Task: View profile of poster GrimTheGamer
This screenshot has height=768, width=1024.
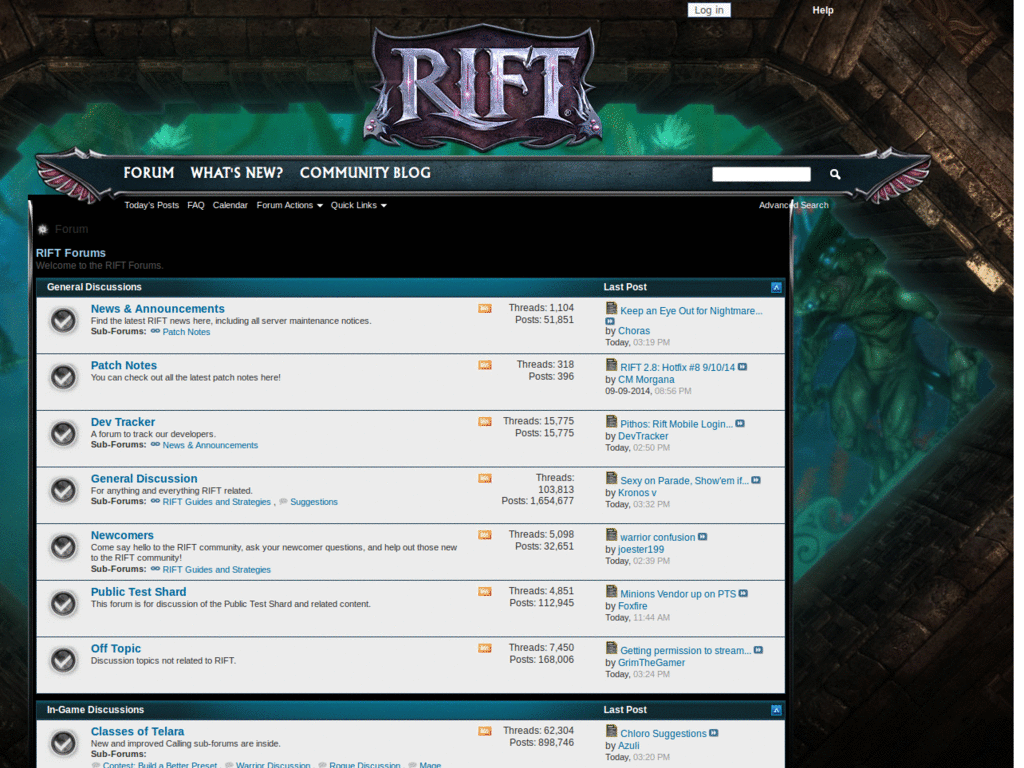Action: (x=651, y=662)
